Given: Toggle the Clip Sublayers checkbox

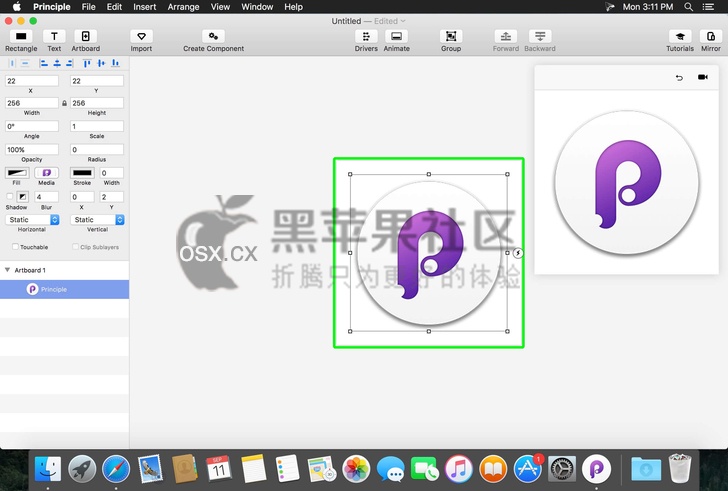Looking at the screenshot, I should [75, 246].
